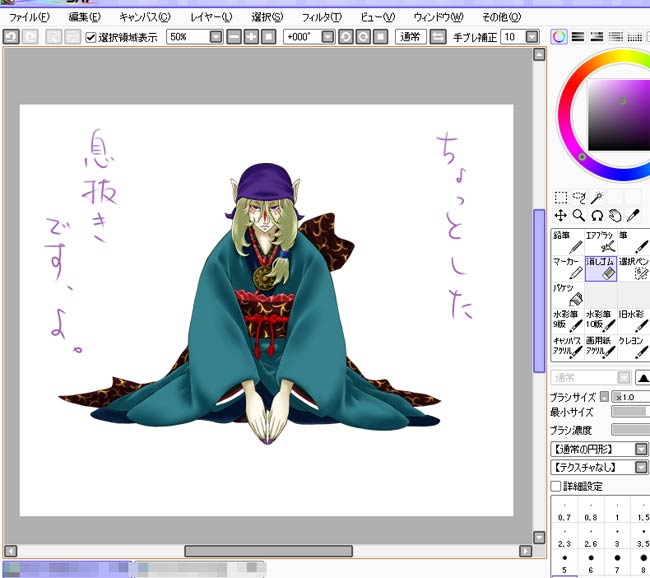Select the Eyedropper tool
Screen dimensions: 650x578
pos(633,216)
